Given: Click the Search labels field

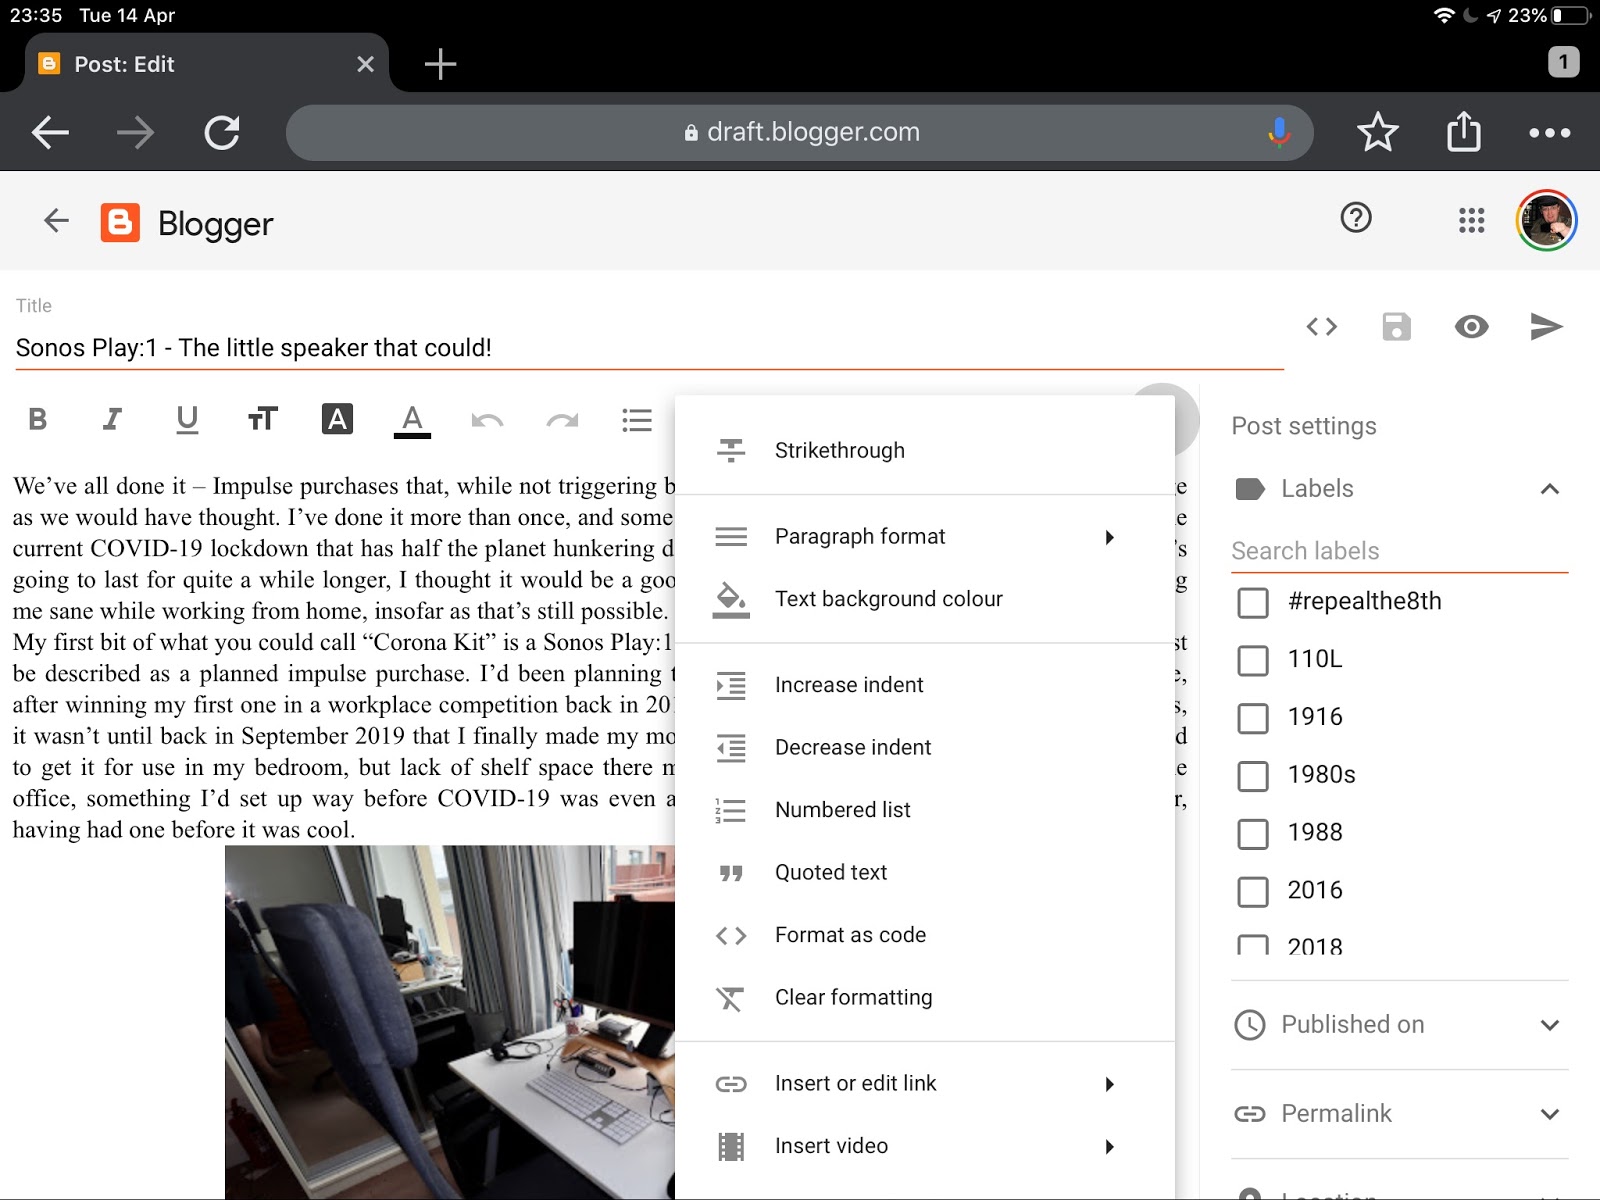Looking at the screenshot, I should click(1399, 551).
